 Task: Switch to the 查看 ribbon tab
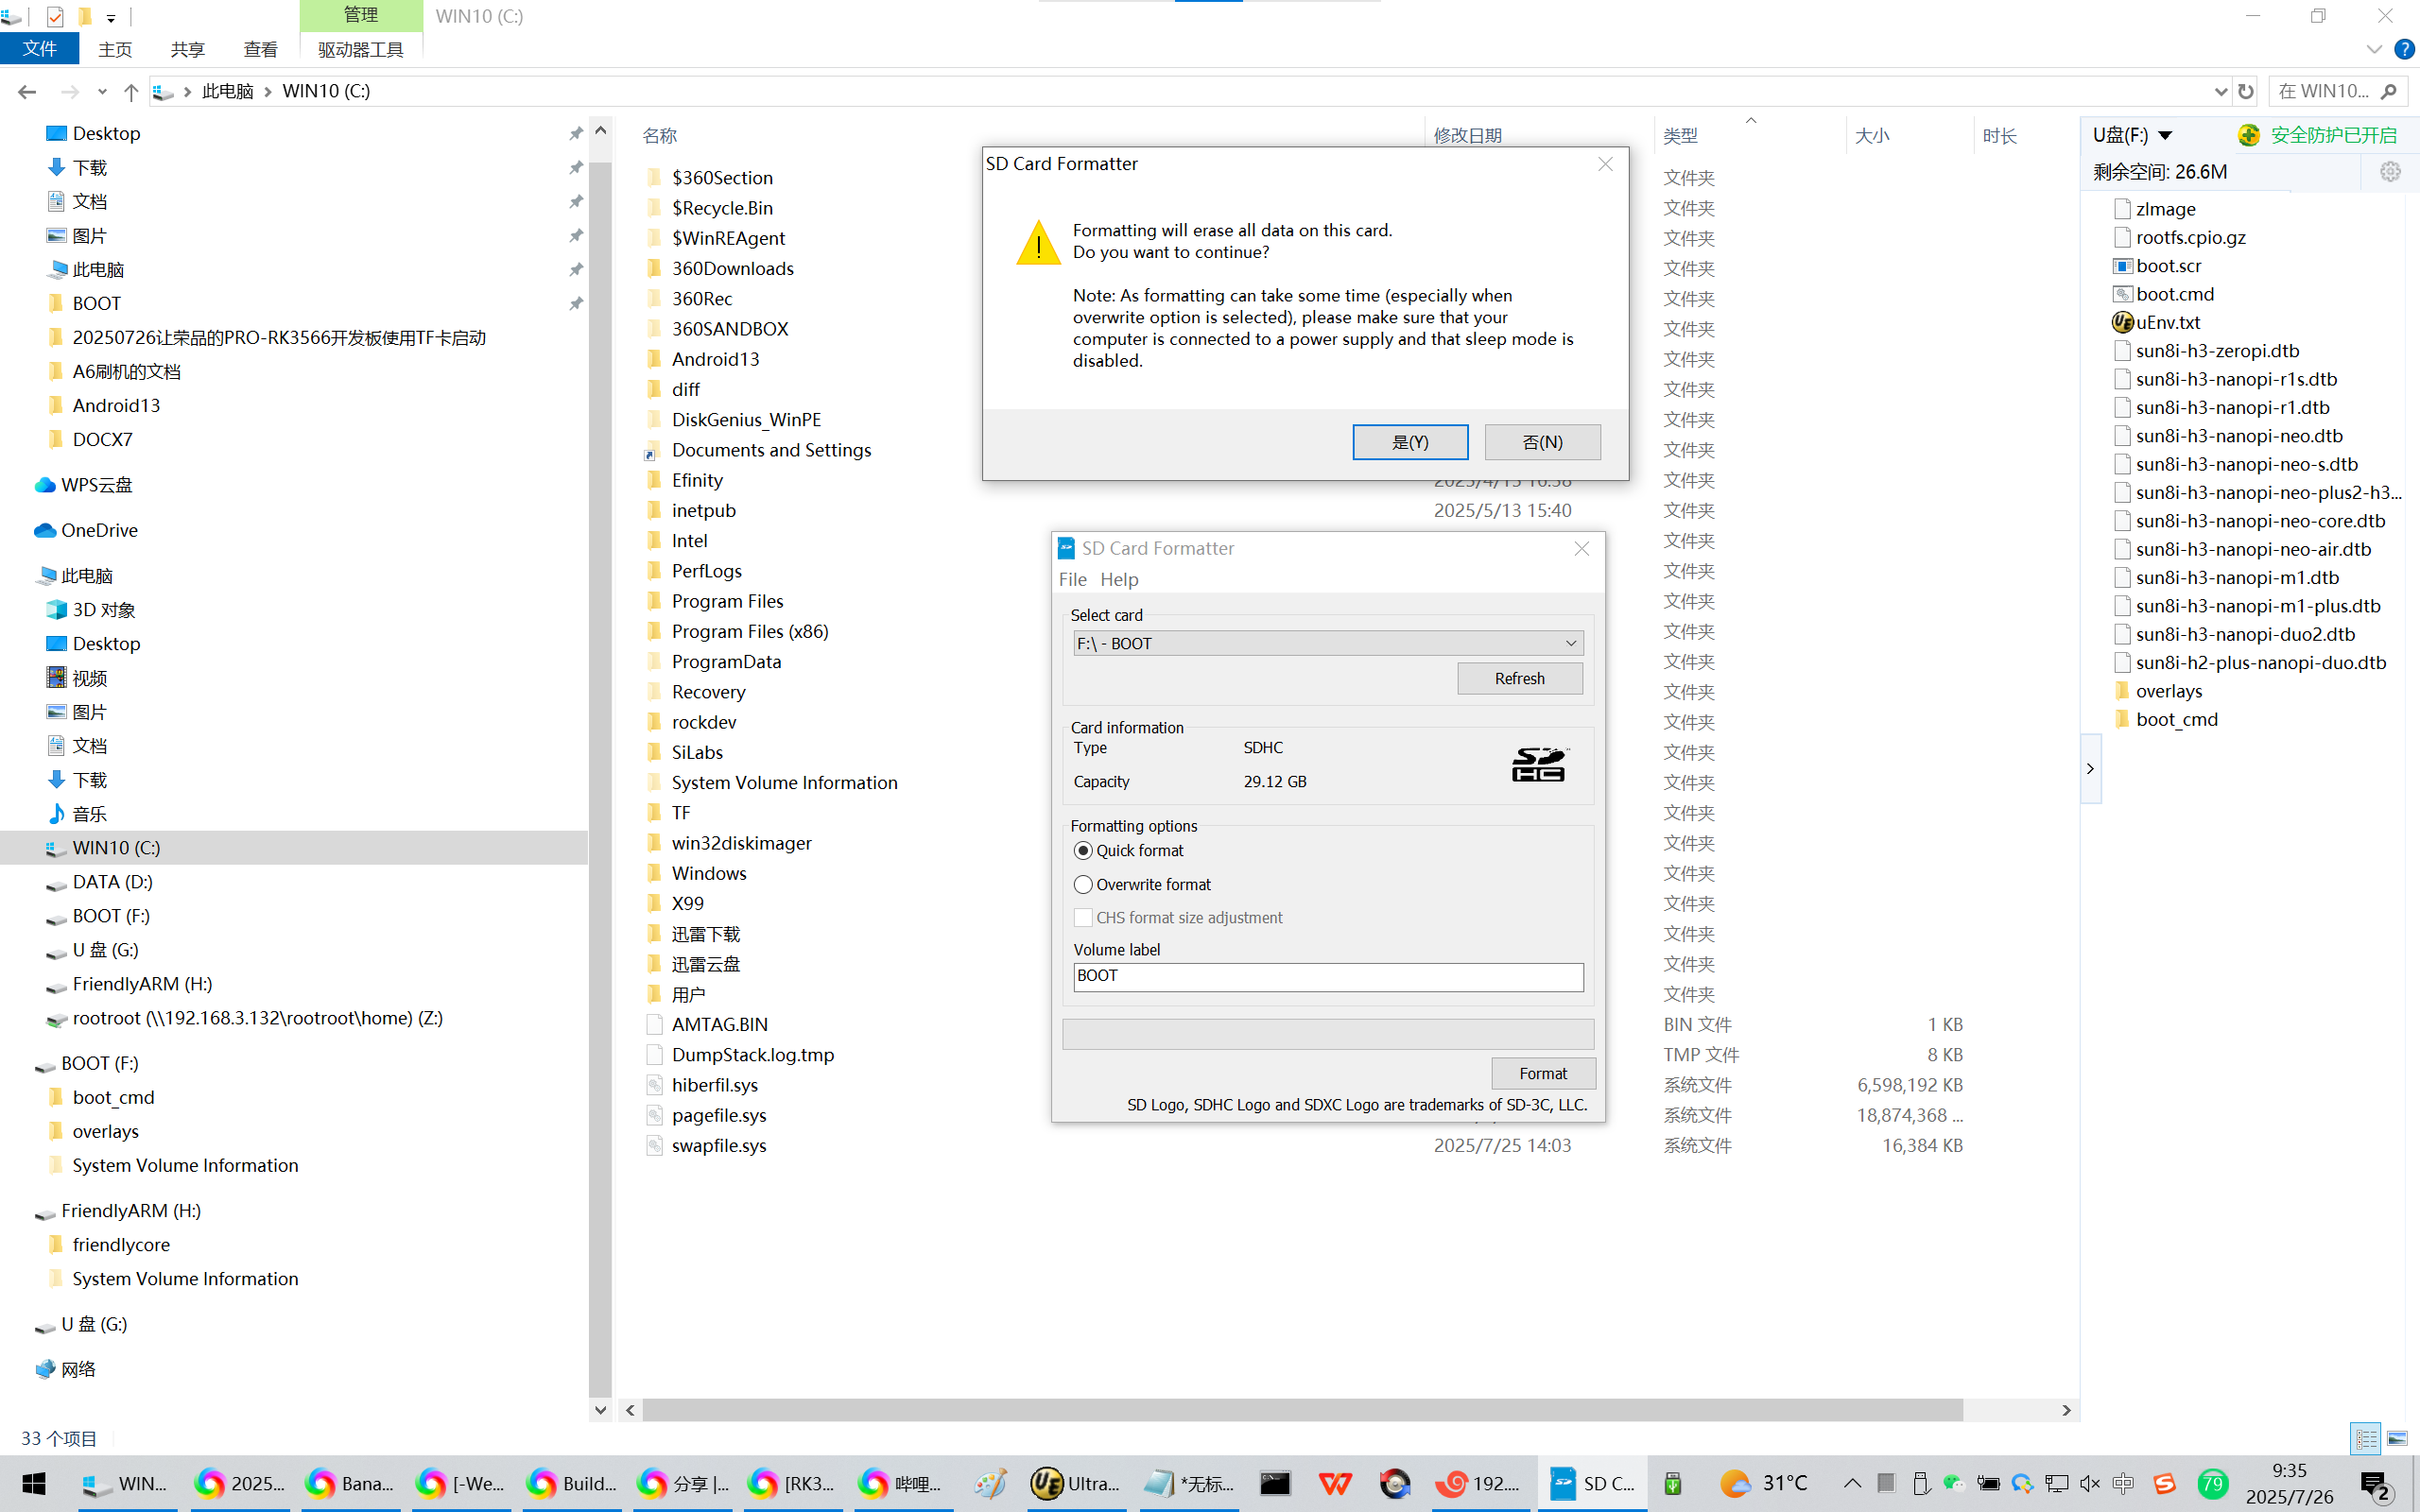(260, 49)
